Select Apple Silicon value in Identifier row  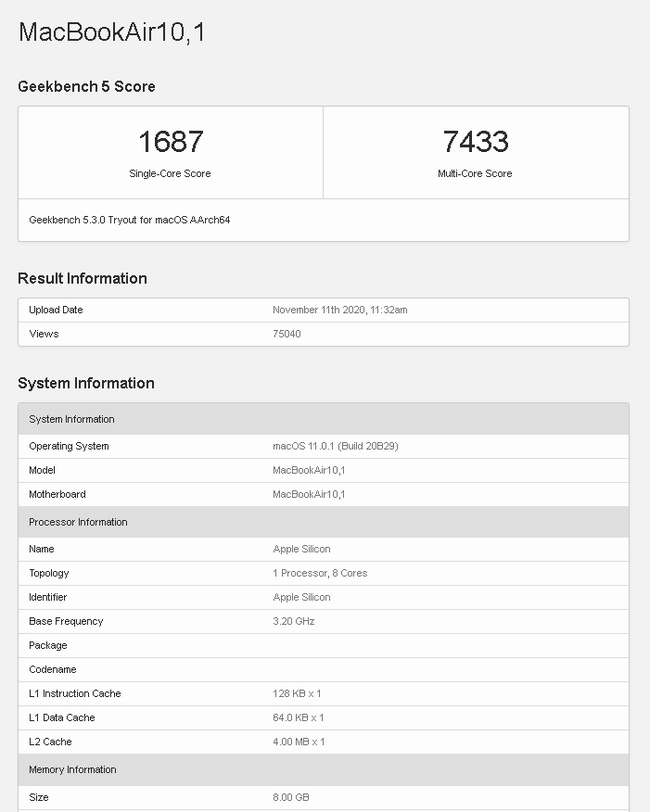point(301,597)
